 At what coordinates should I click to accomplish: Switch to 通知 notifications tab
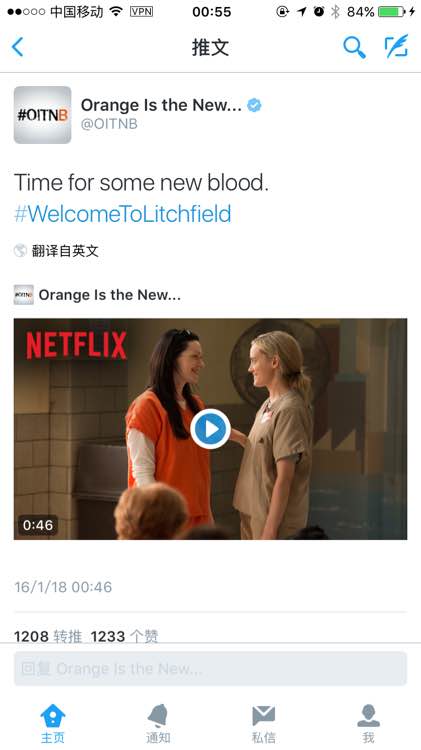[x=158, y=723]
